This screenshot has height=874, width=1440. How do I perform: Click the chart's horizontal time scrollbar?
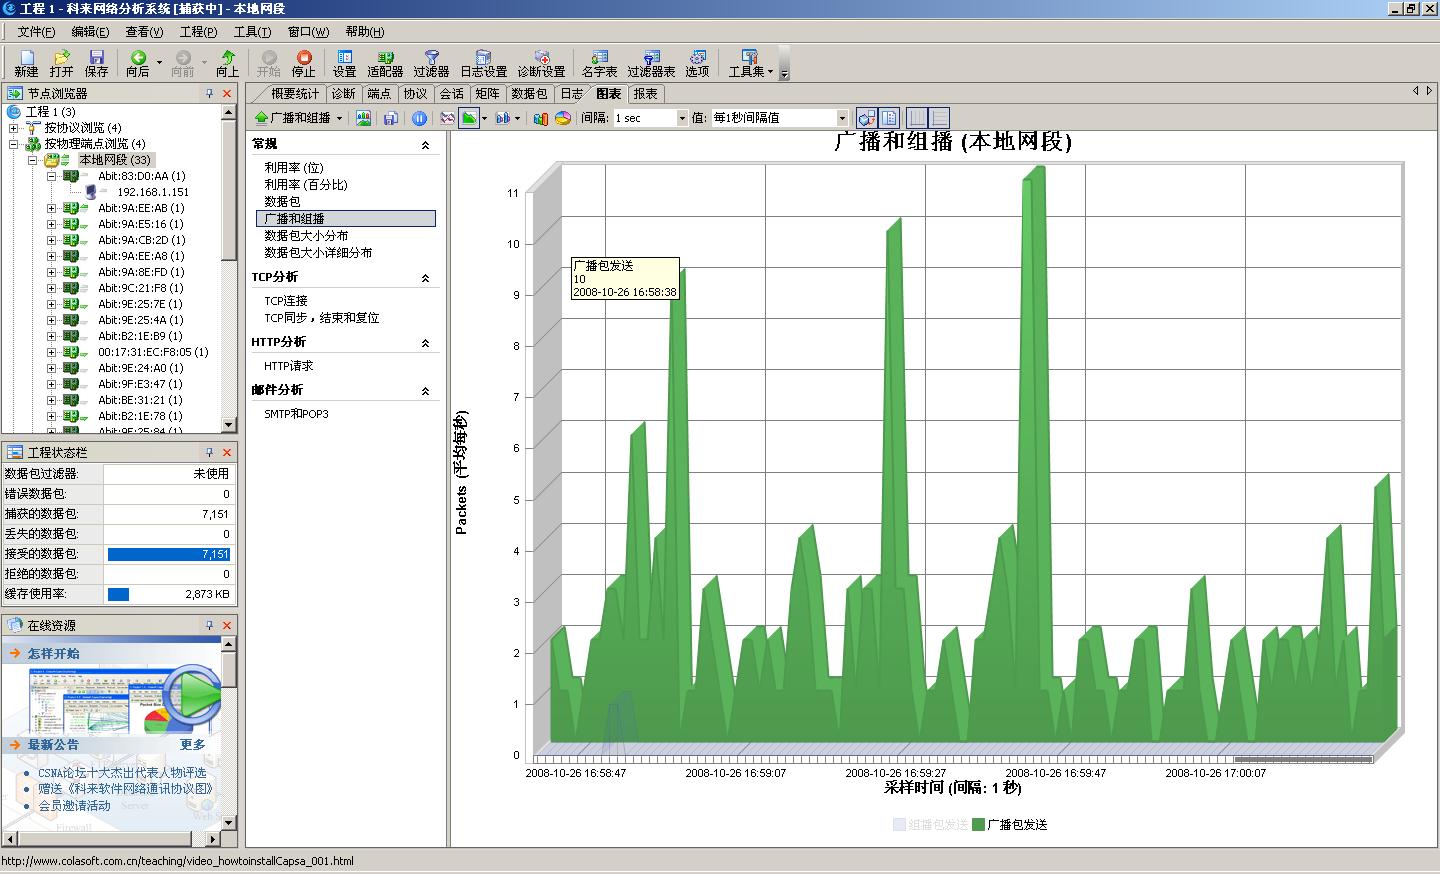point(1302,760)
